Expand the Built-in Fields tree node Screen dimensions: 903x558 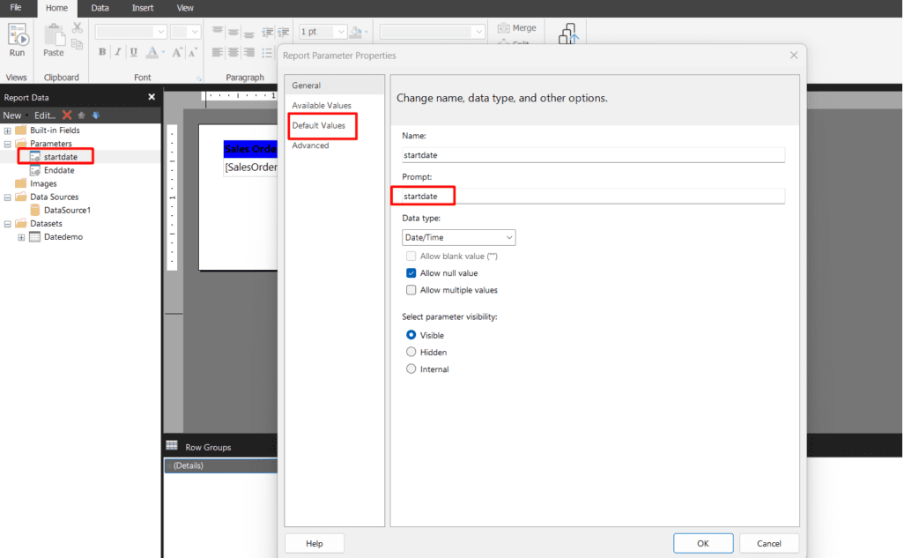[x=8, y=130]
